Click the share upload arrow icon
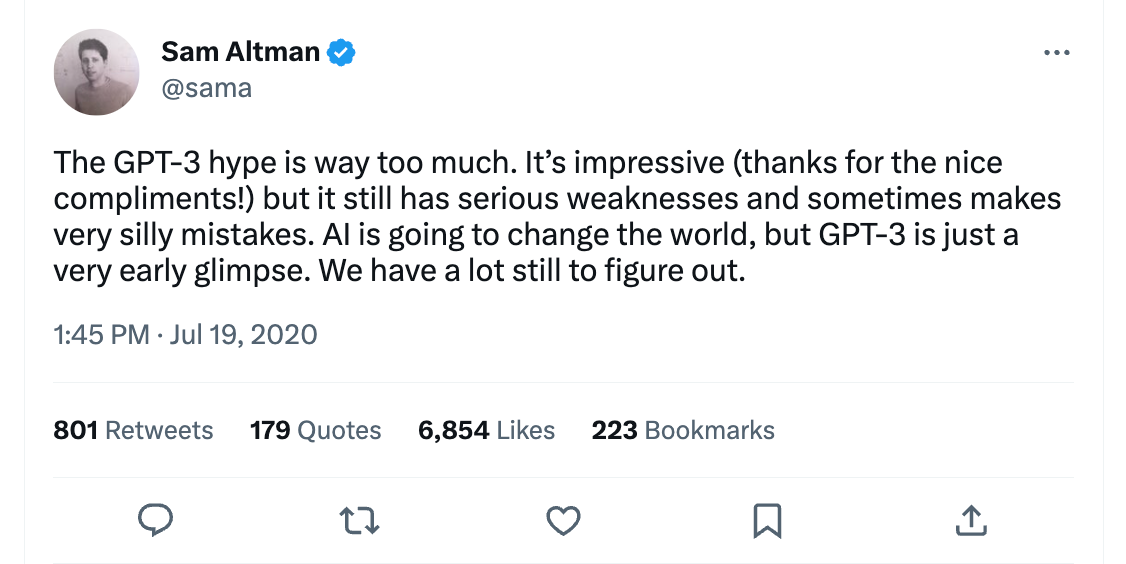Screen dimensions: 1126x564 [x=971, y=519]
